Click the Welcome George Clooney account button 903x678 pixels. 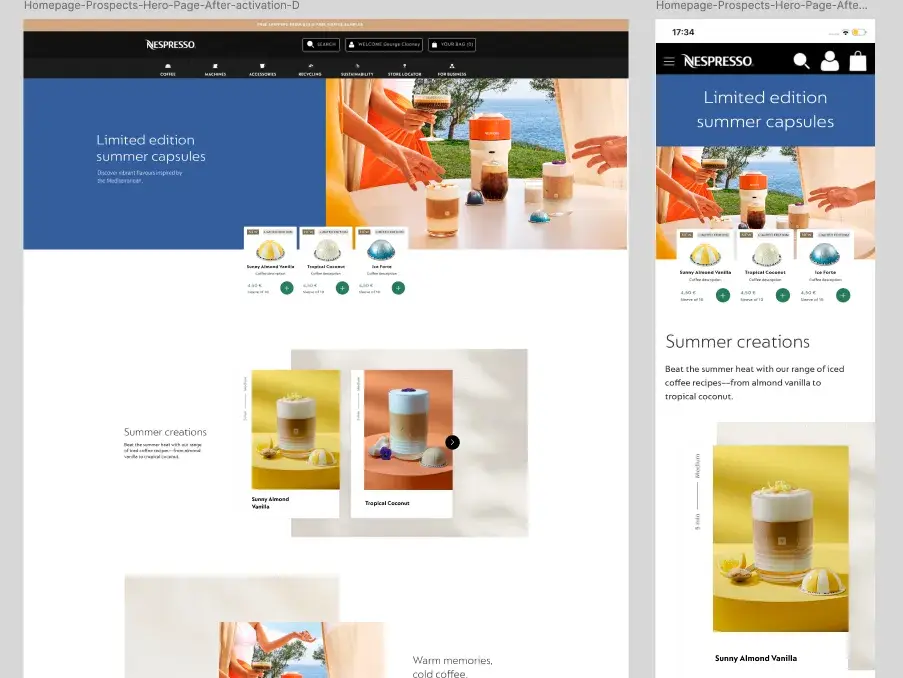[x=384, y=45]
